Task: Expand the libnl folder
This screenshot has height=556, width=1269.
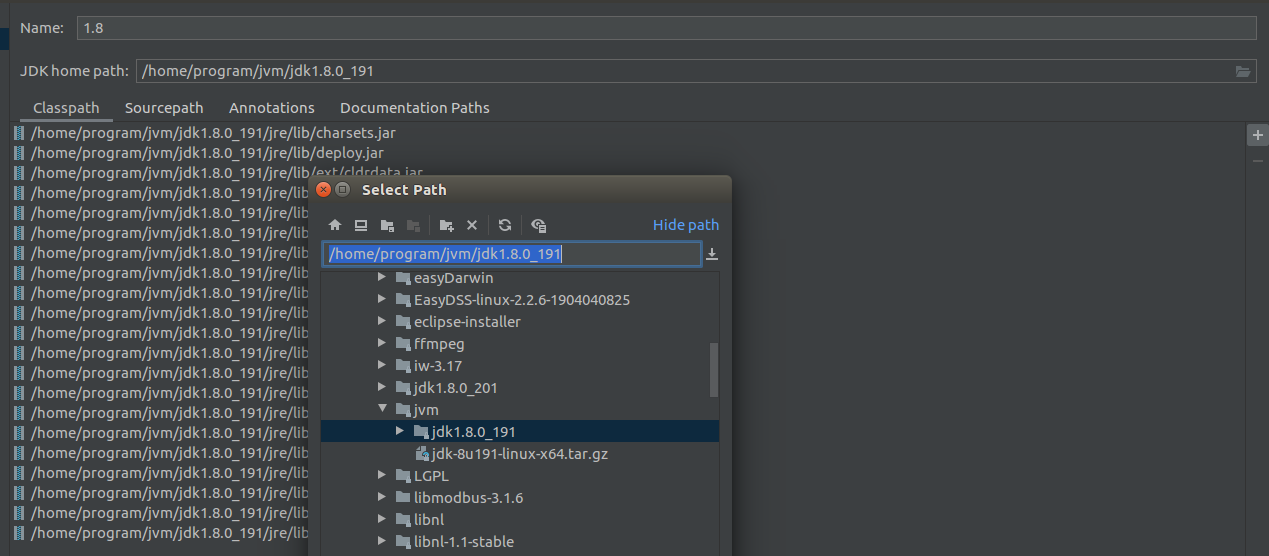Action: 382,520
